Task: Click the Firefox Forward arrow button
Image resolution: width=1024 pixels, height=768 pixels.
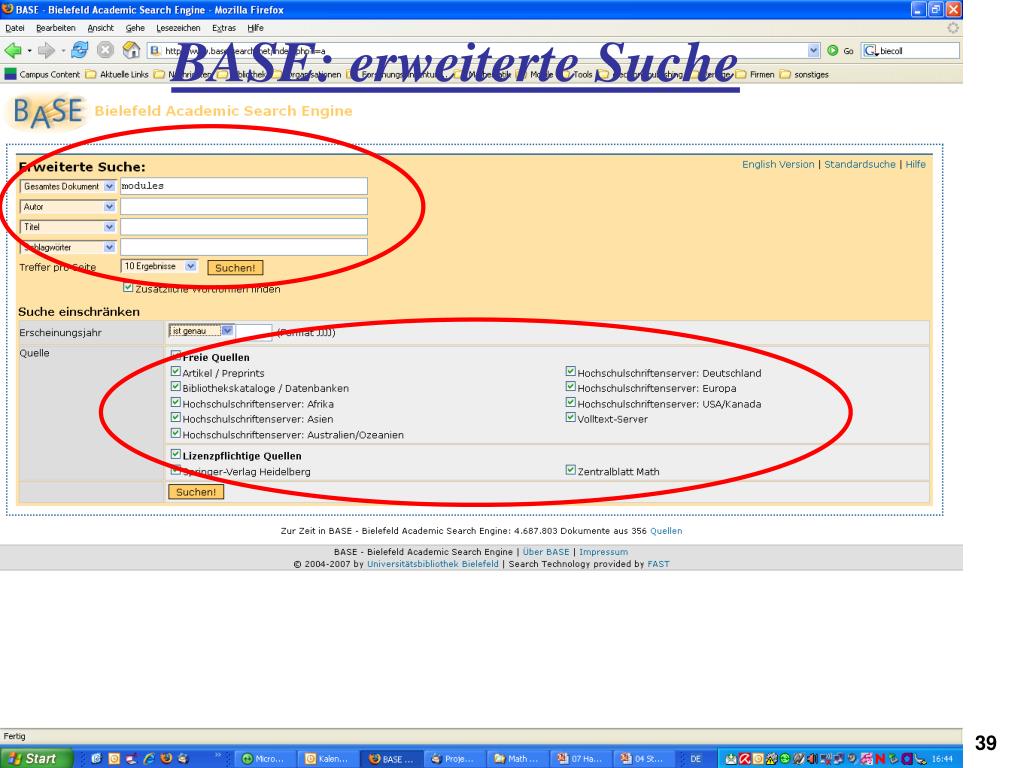Action: tap(46, 50)
